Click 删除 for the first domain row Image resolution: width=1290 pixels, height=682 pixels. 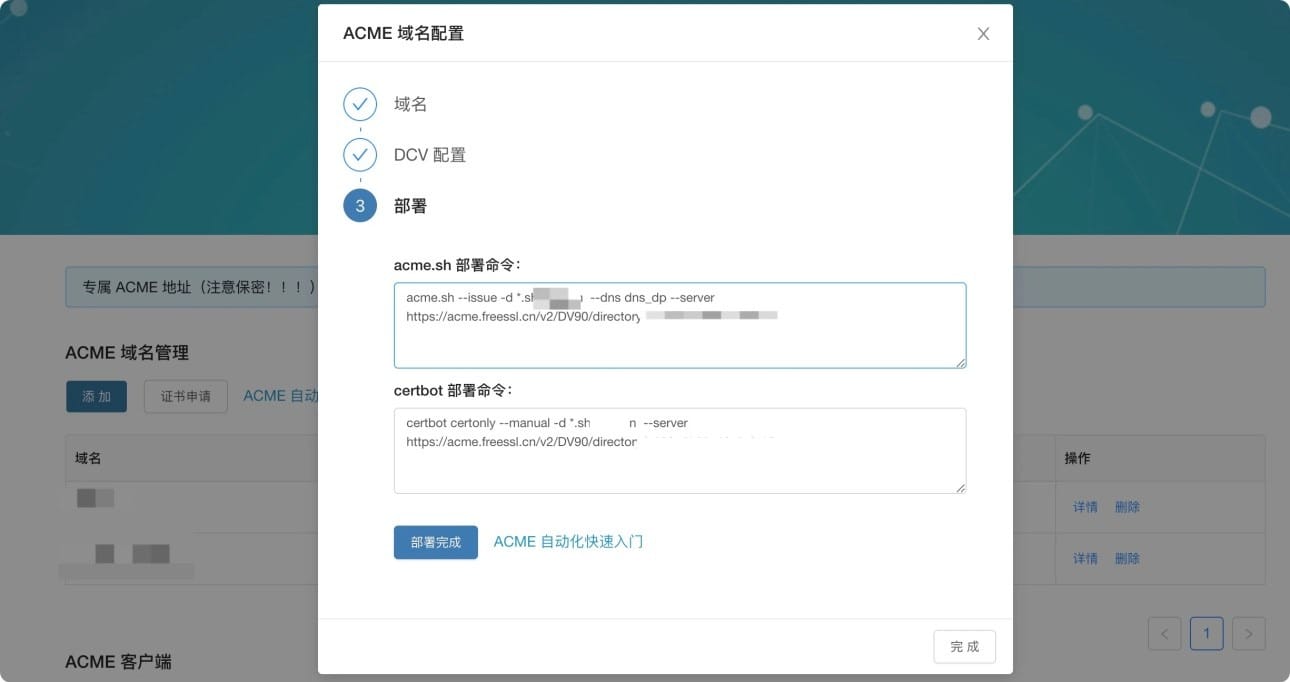1127,507
